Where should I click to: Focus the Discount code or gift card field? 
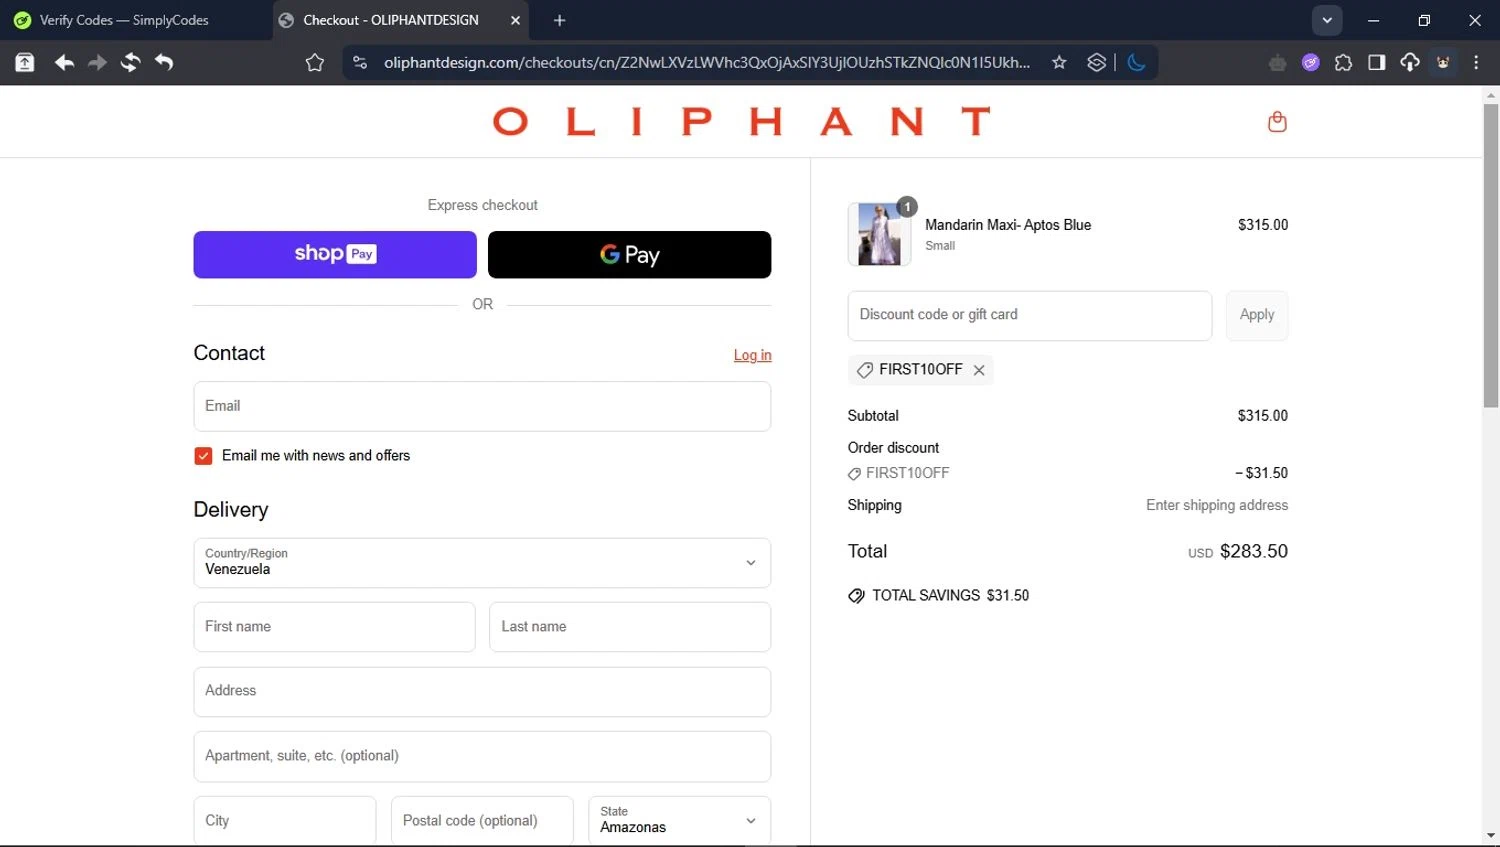(x=1029, y=315)
